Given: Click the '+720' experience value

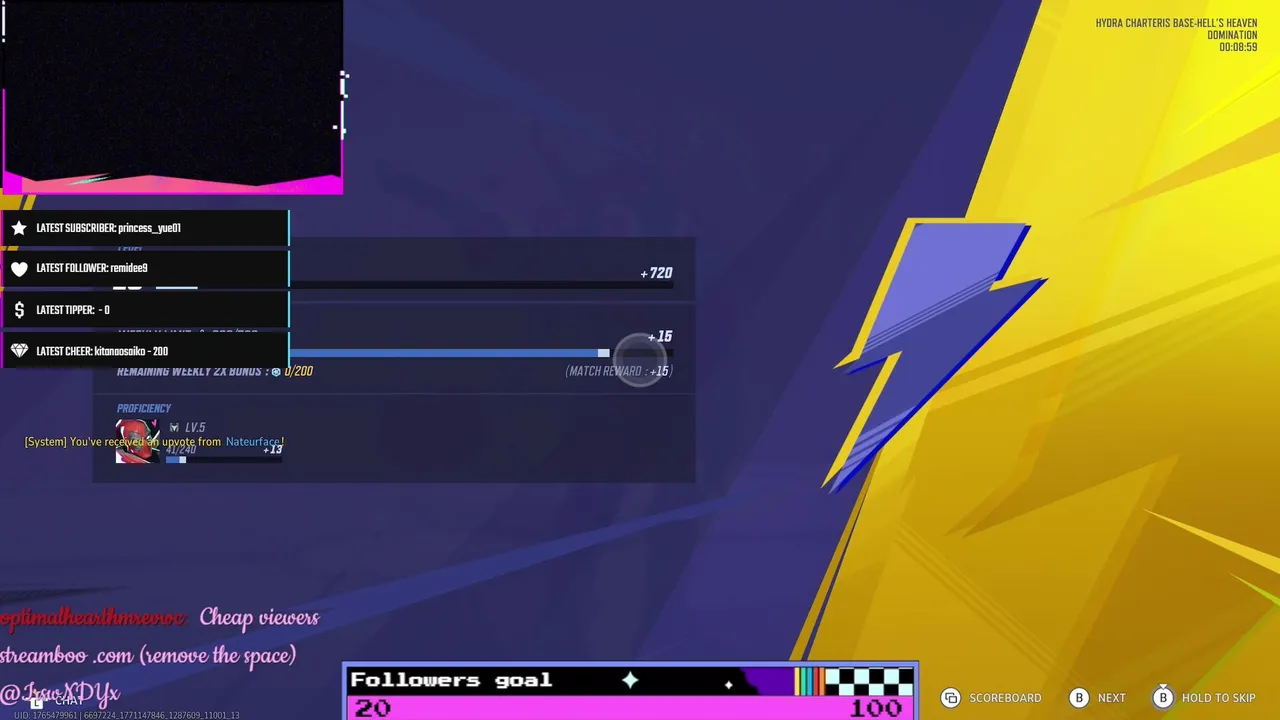Looking at the screenshot, I should 656,273.
